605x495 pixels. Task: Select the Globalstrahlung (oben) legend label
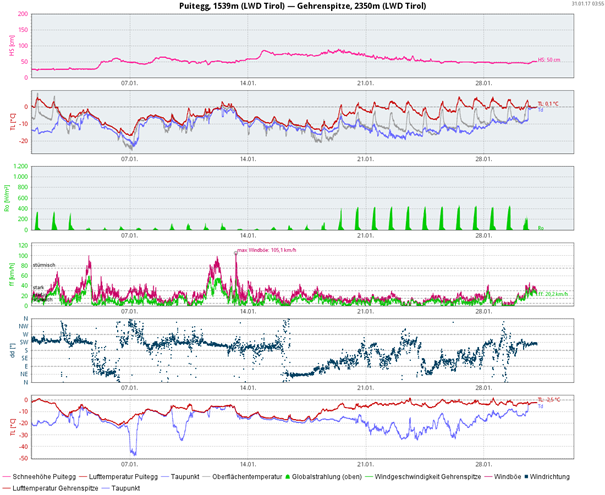327,477
